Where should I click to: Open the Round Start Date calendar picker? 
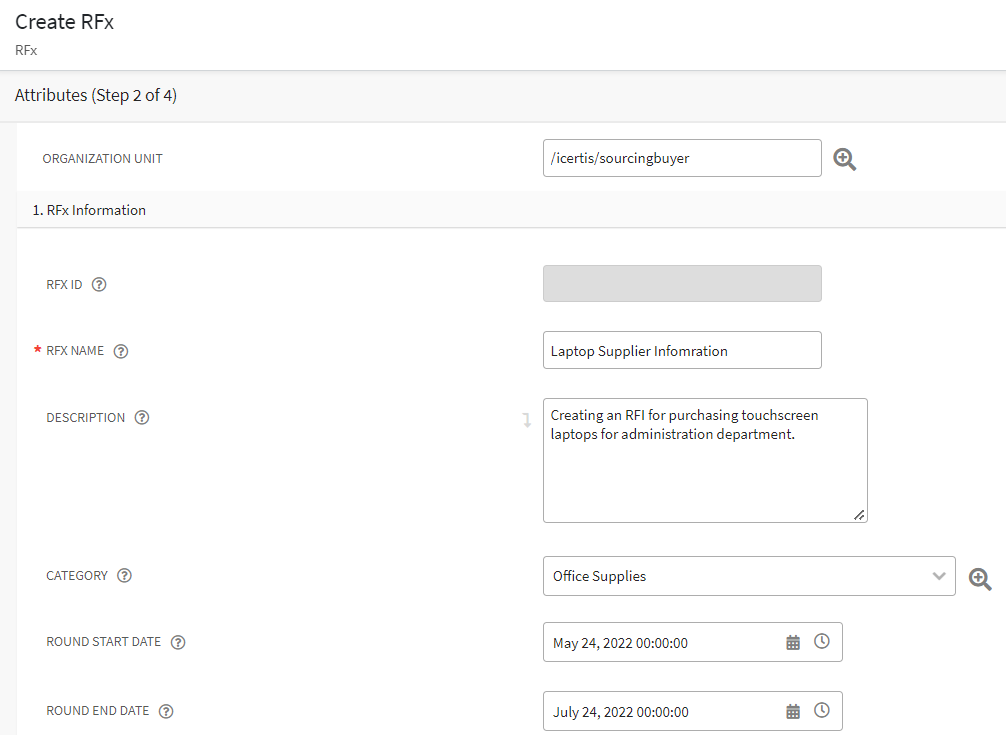point(793,641)
